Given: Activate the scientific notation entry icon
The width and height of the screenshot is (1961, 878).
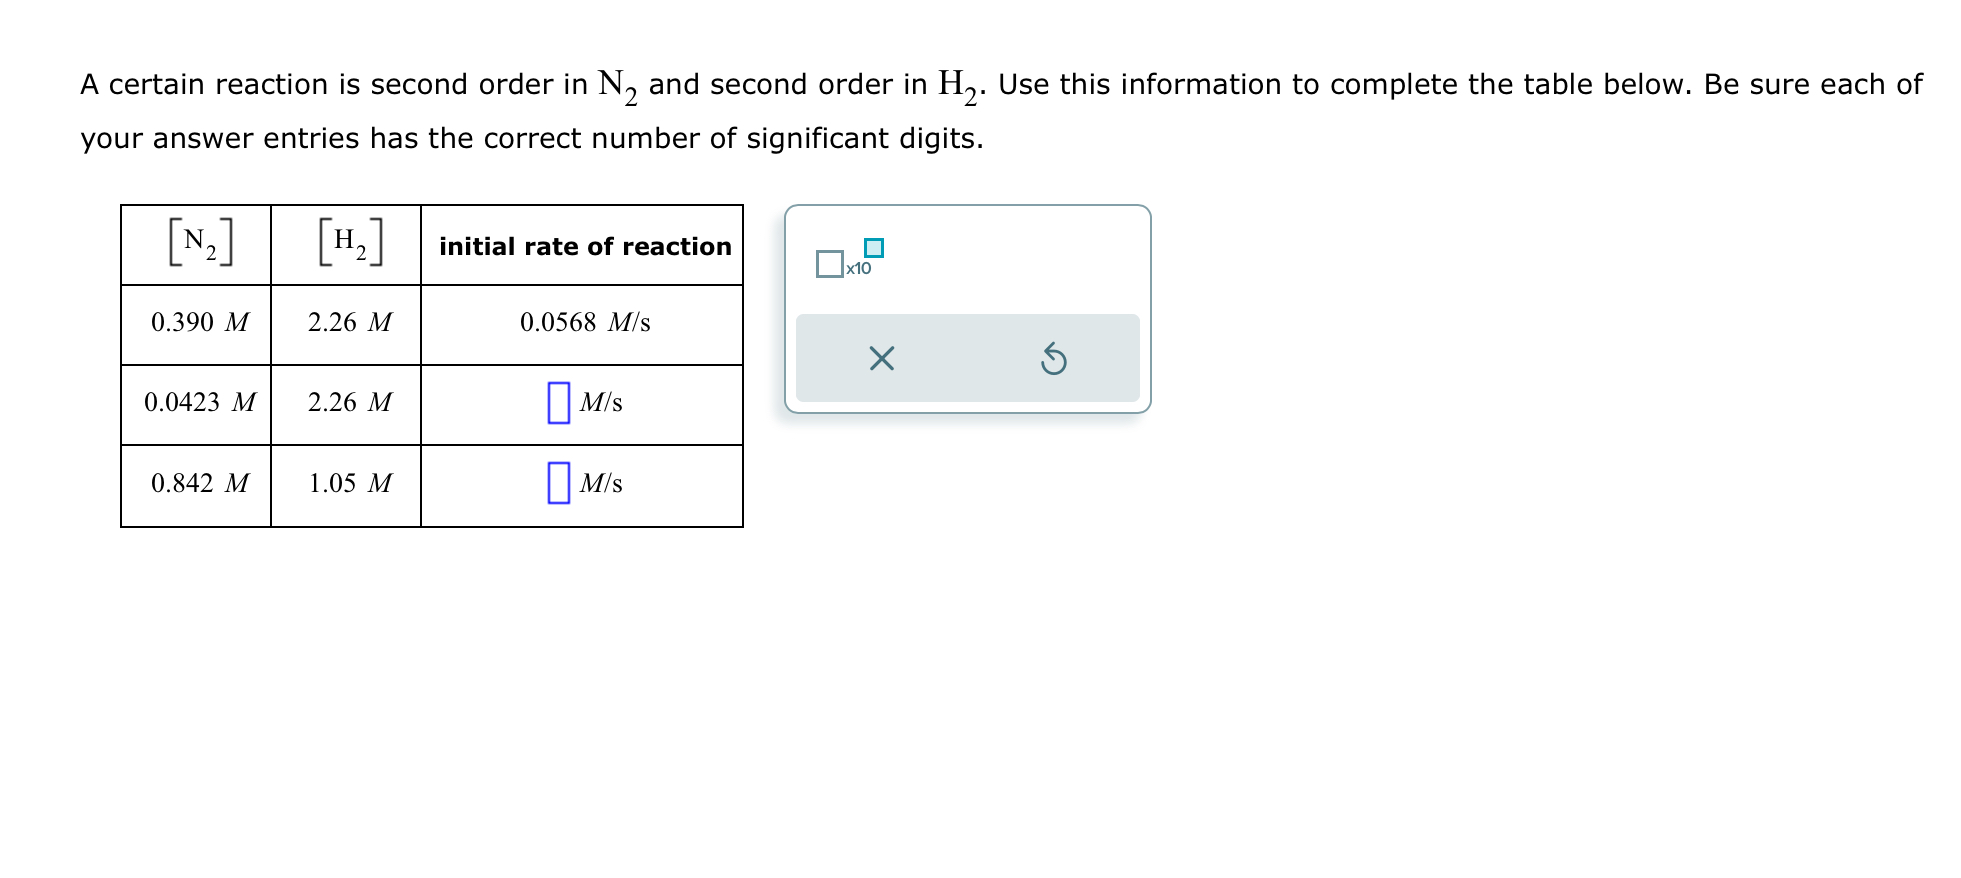Looking at the screenshot, I should 848,262.
